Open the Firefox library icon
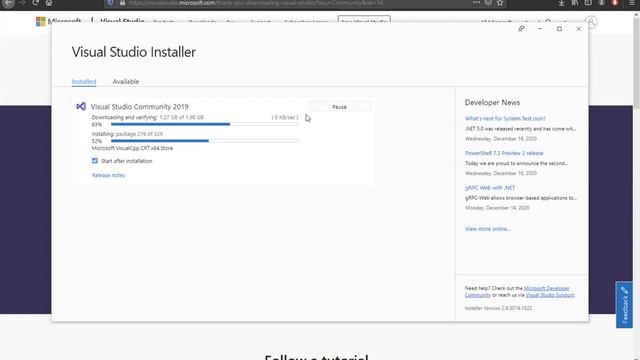 pyautogui.click(x=575, y=3)
